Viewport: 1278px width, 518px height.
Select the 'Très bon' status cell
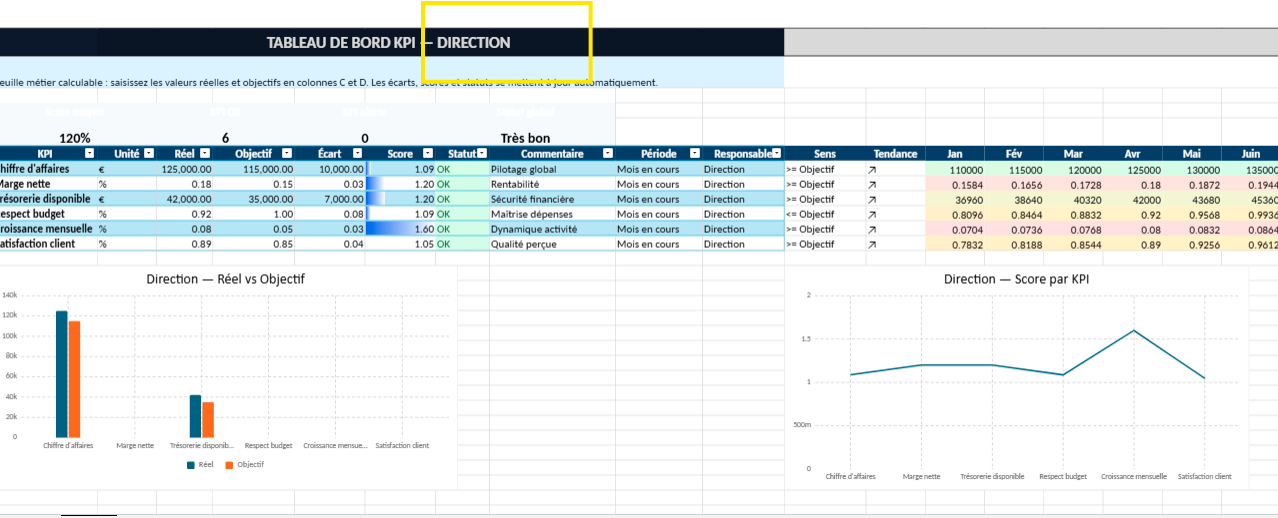[525, 138]
